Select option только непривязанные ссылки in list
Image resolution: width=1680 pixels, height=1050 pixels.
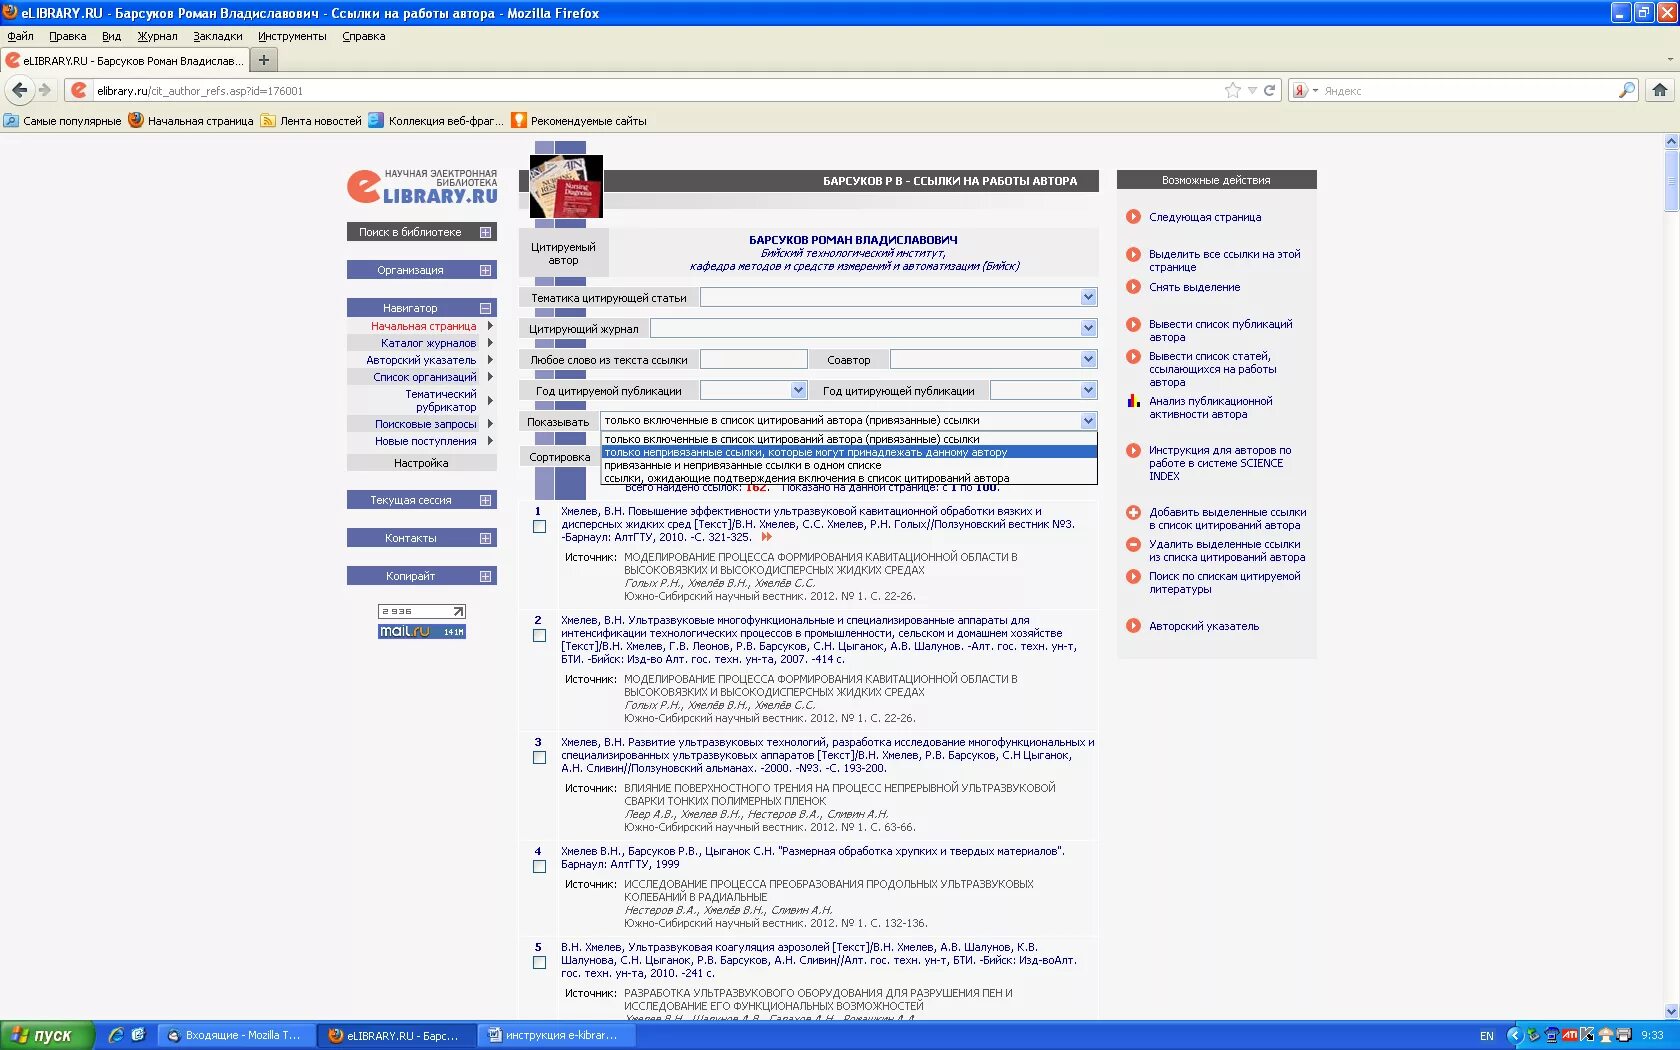tap(849, 452)
